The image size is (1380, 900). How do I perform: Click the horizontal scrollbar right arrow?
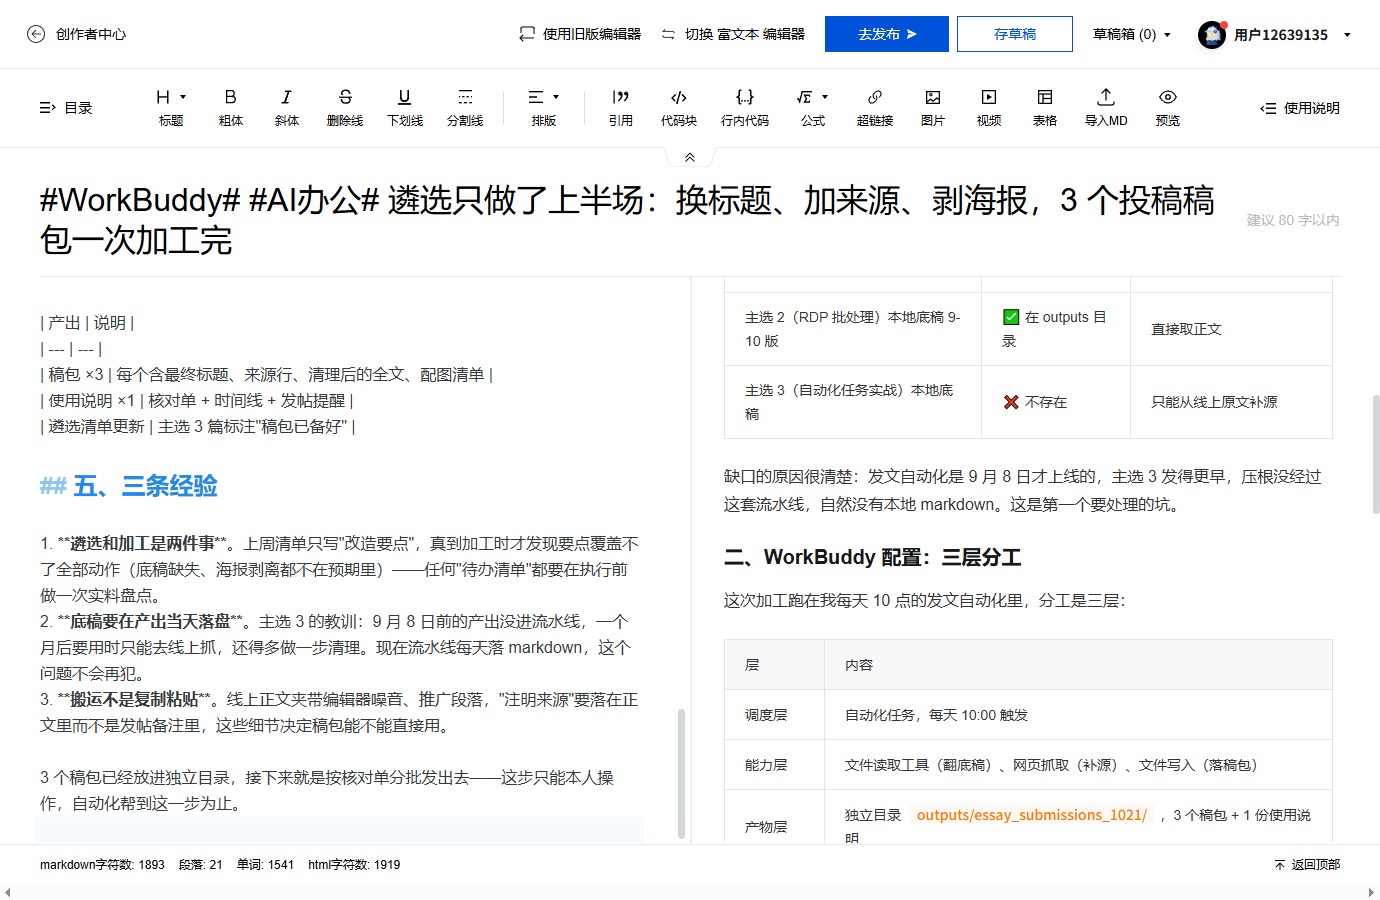1371,892
